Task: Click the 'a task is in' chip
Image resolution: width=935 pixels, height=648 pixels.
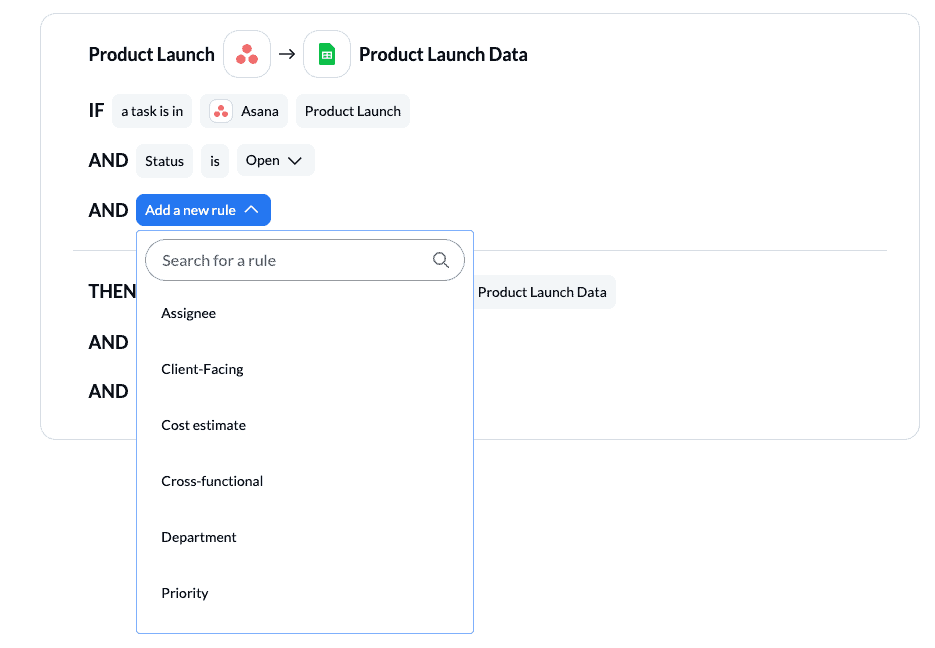Action: (x=152, y=111)
